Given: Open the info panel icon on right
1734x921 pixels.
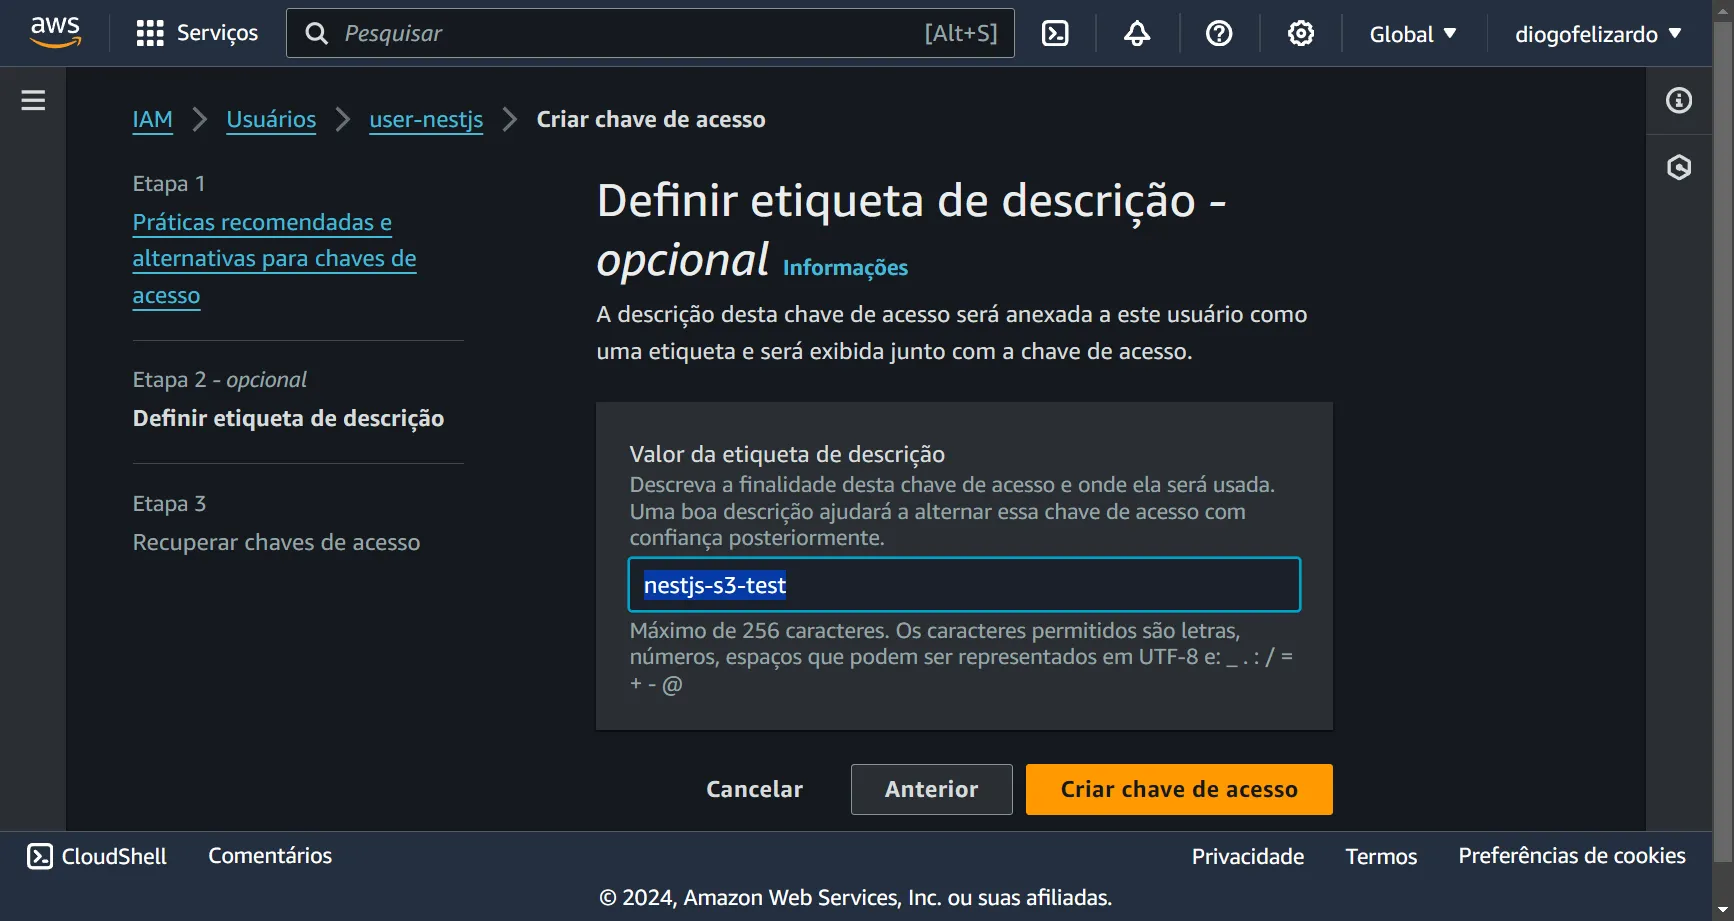Looking at the screenshot, I should 1679,100.
